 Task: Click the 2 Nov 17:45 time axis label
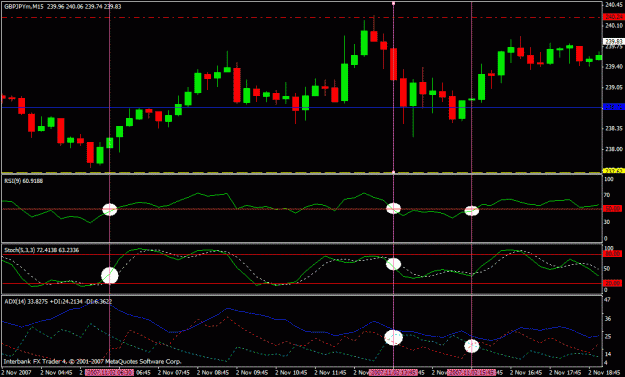[566, 373]
